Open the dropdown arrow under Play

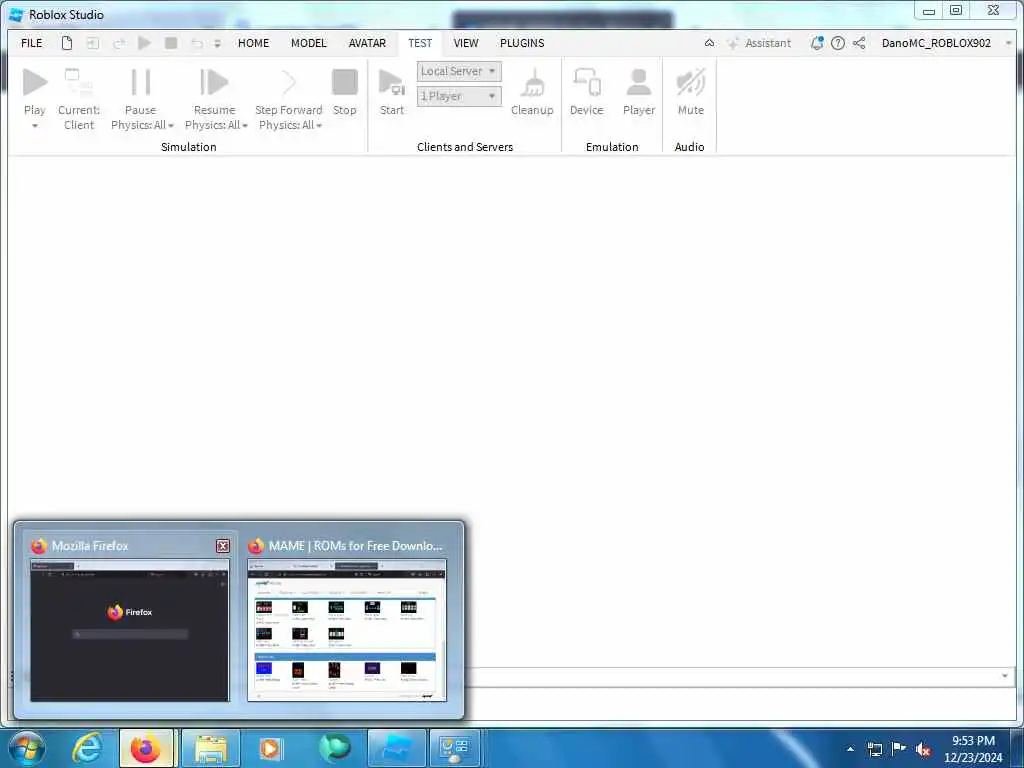tap(35, 125)
